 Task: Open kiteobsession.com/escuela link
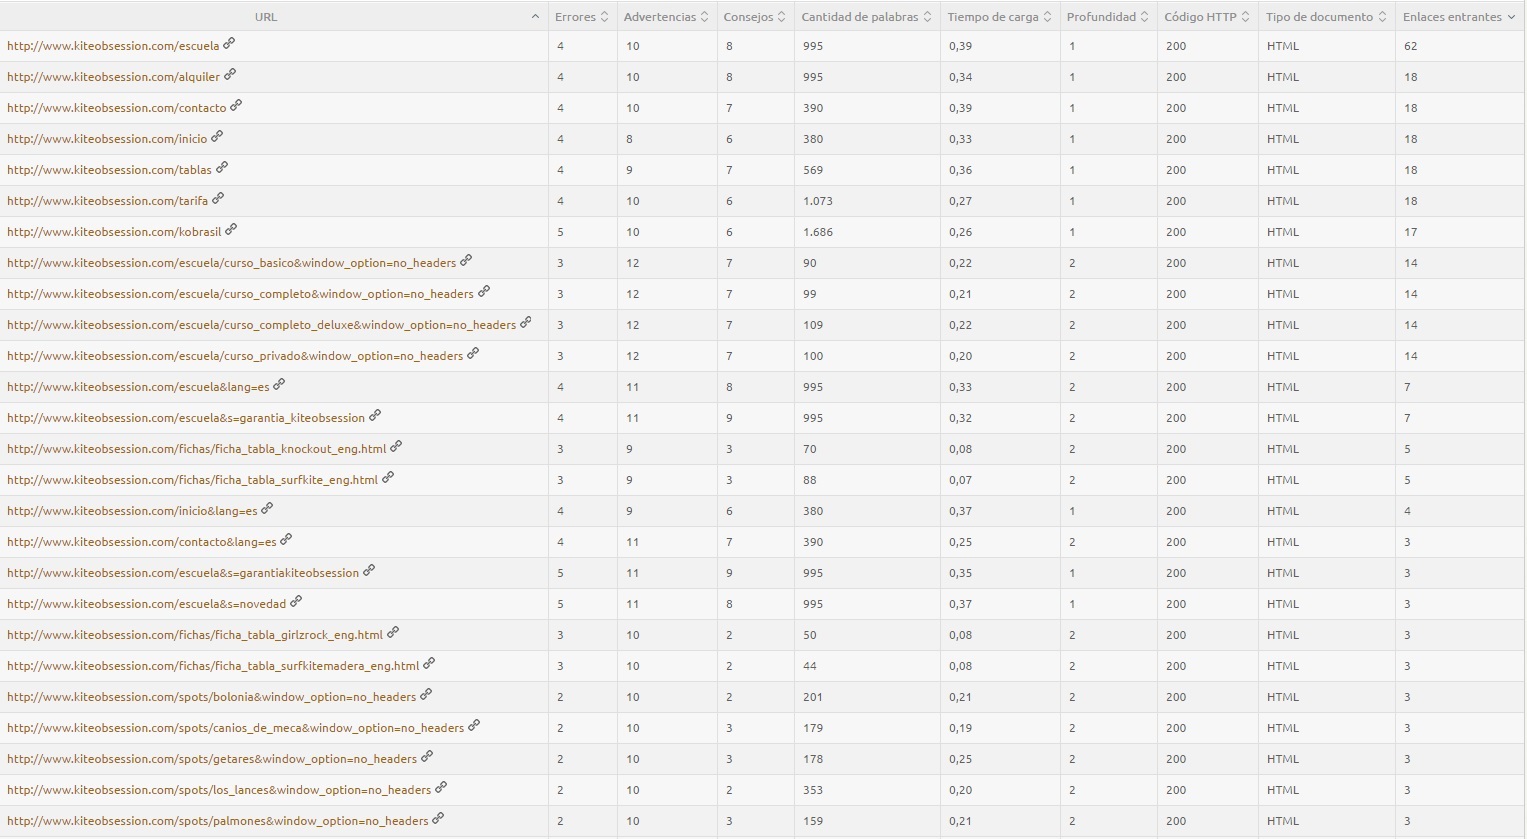click(x=113, y=46)
